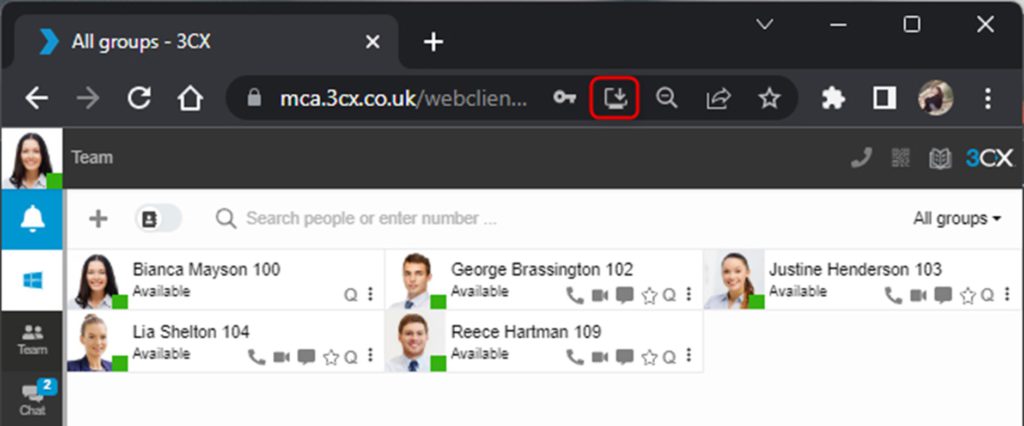Open chat with Reece Hartman
Viewport: 1024px width, 426px height.
[625, 357]
